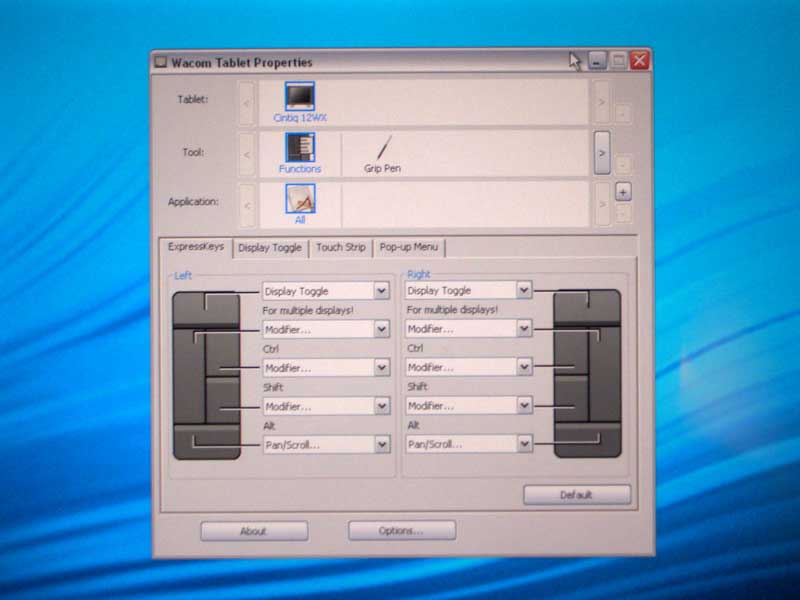Click the minus button beside the Tablet row
The image size is (800, 600).
[x=623, y=113]
